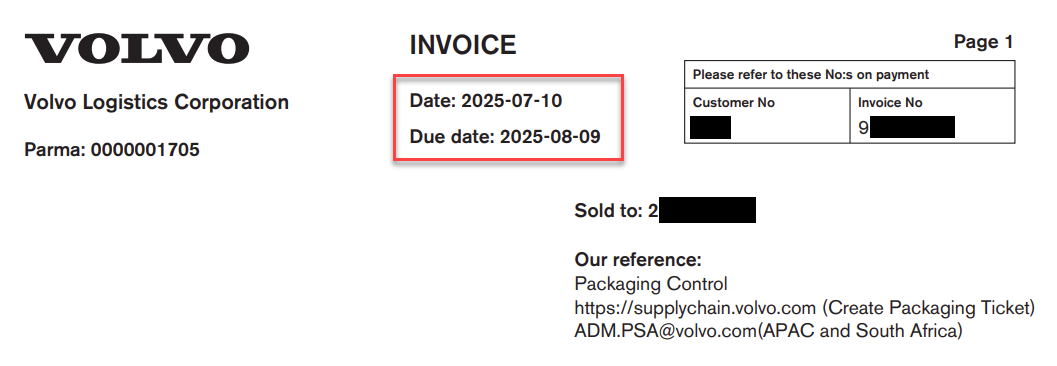Click the redacted Sold to number
This screenshot has height=366, width=1057.
click(706, 210)
